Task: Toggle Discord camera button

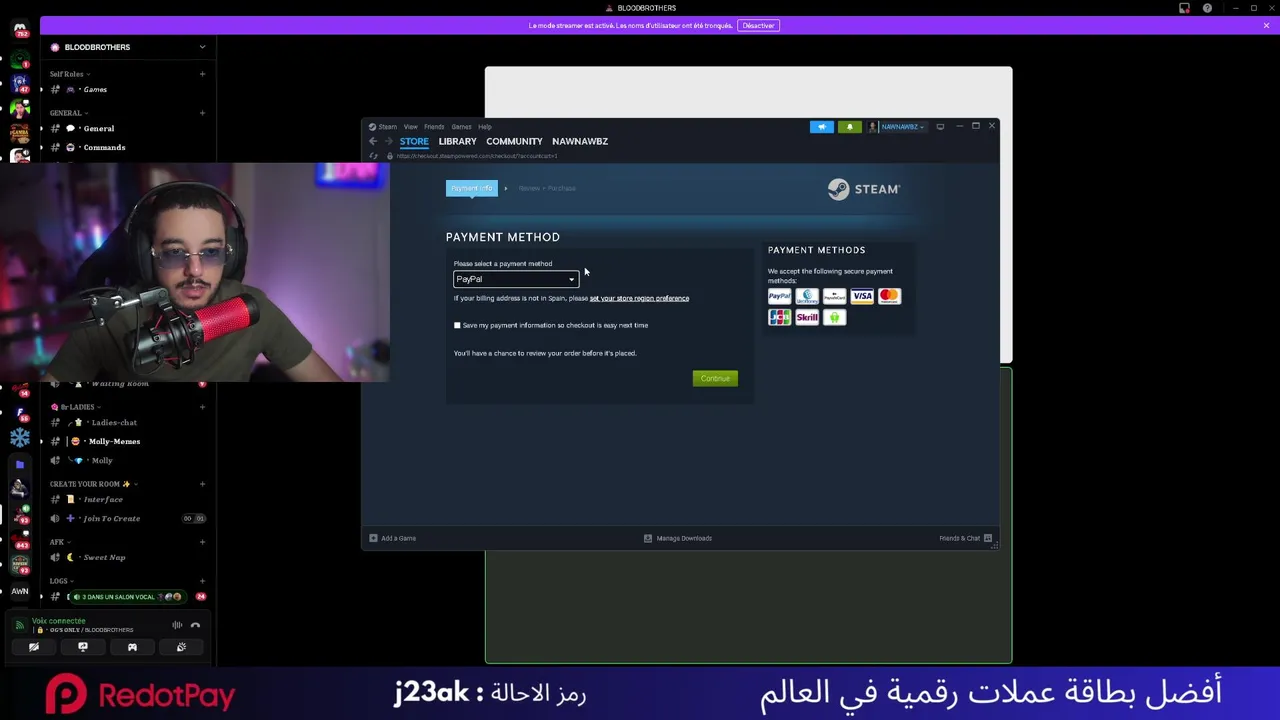Action: click(34, 647)
